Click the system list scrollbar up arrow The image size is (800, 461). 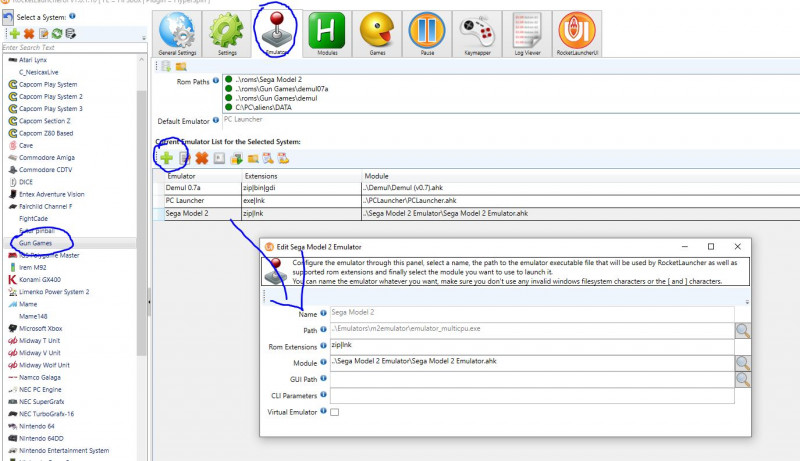[141, 60]
